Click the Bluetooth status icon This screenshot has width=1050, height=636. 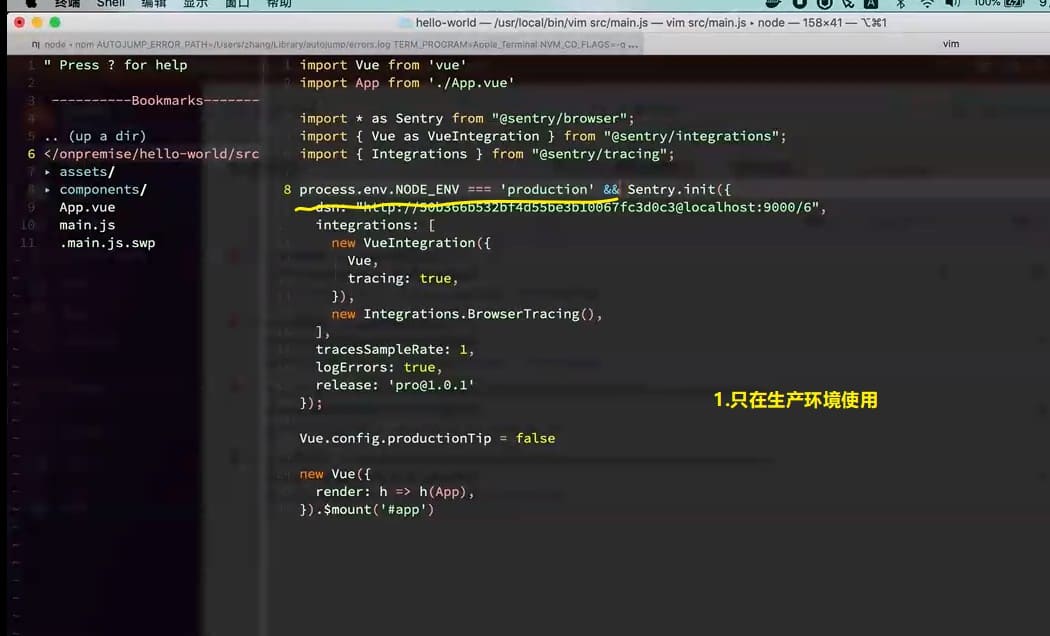click(899, 4)
